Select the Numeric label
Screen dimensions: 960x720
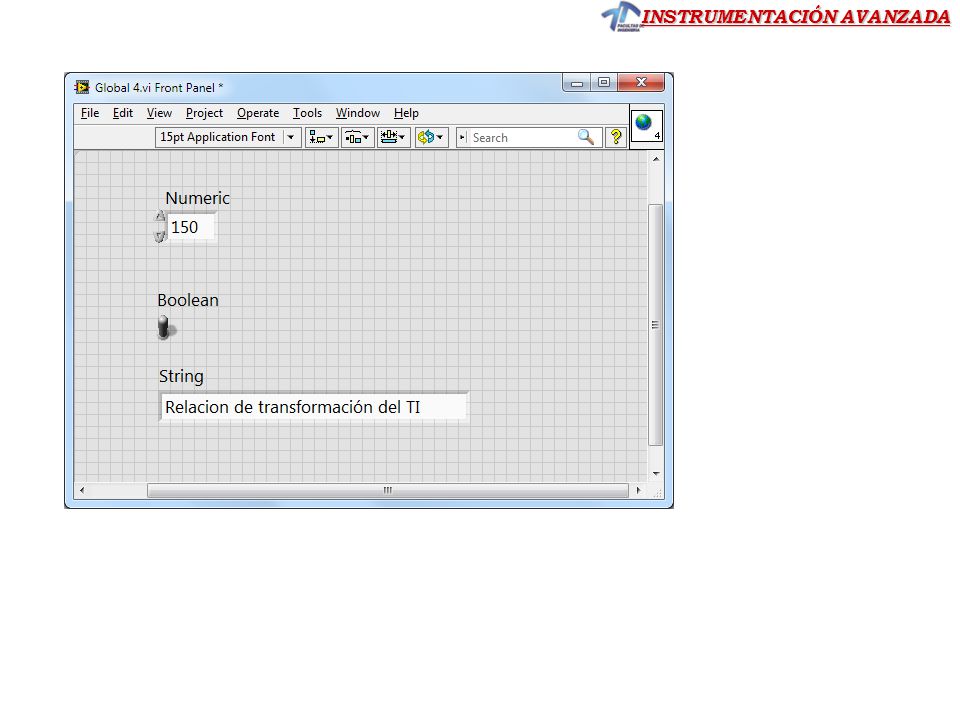tap(197, 198)
